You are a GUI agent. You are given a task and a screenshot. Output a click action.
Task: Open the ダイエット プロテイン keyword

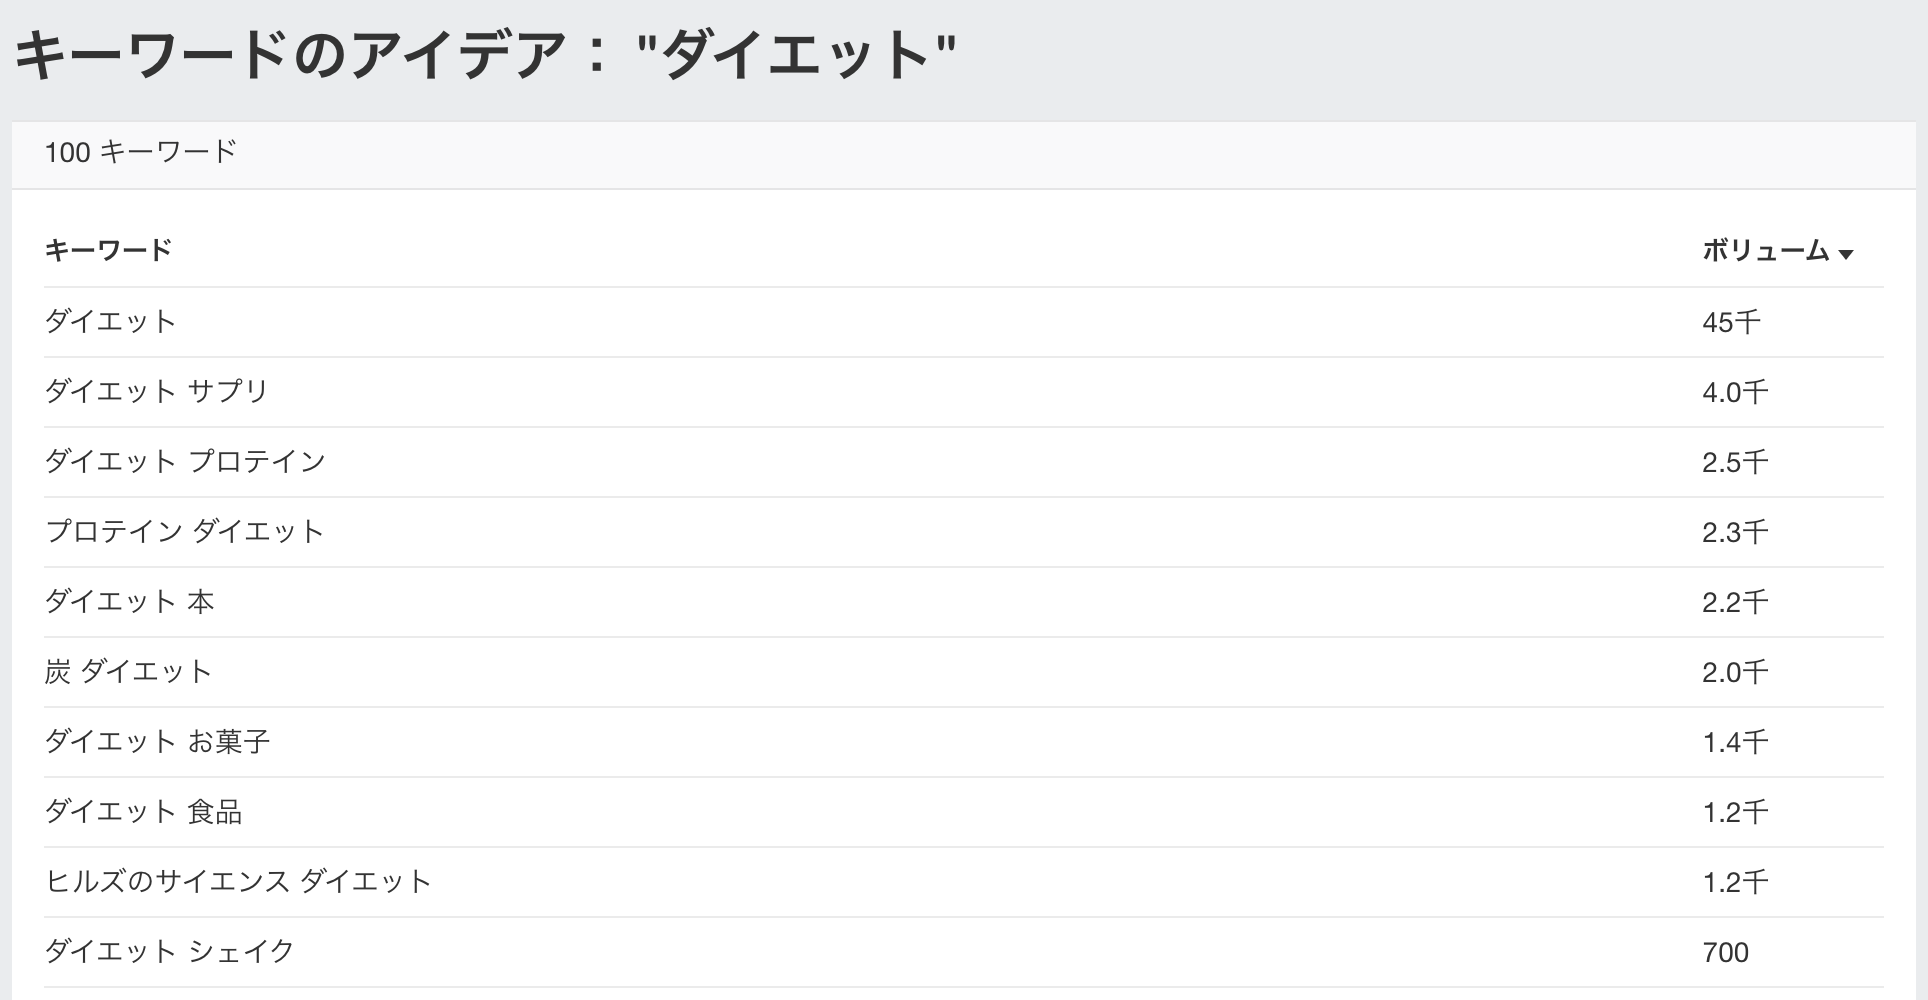(x=186, y=461)
